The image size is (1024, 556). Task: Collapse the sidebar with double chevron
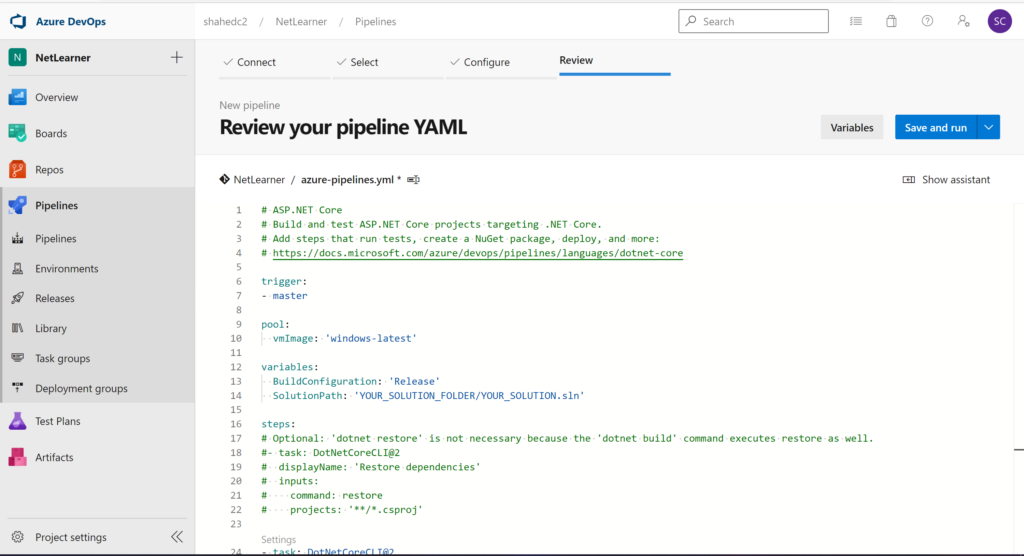[x=177, y=537]
